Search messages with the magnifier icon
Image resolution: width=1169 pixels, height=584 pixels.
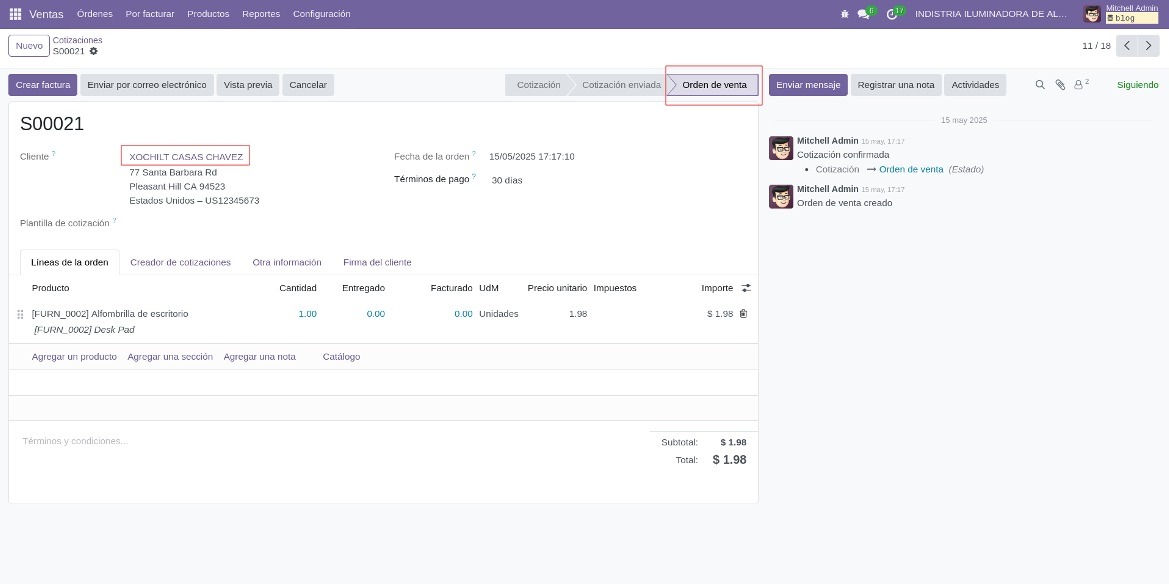point(1040,85)
